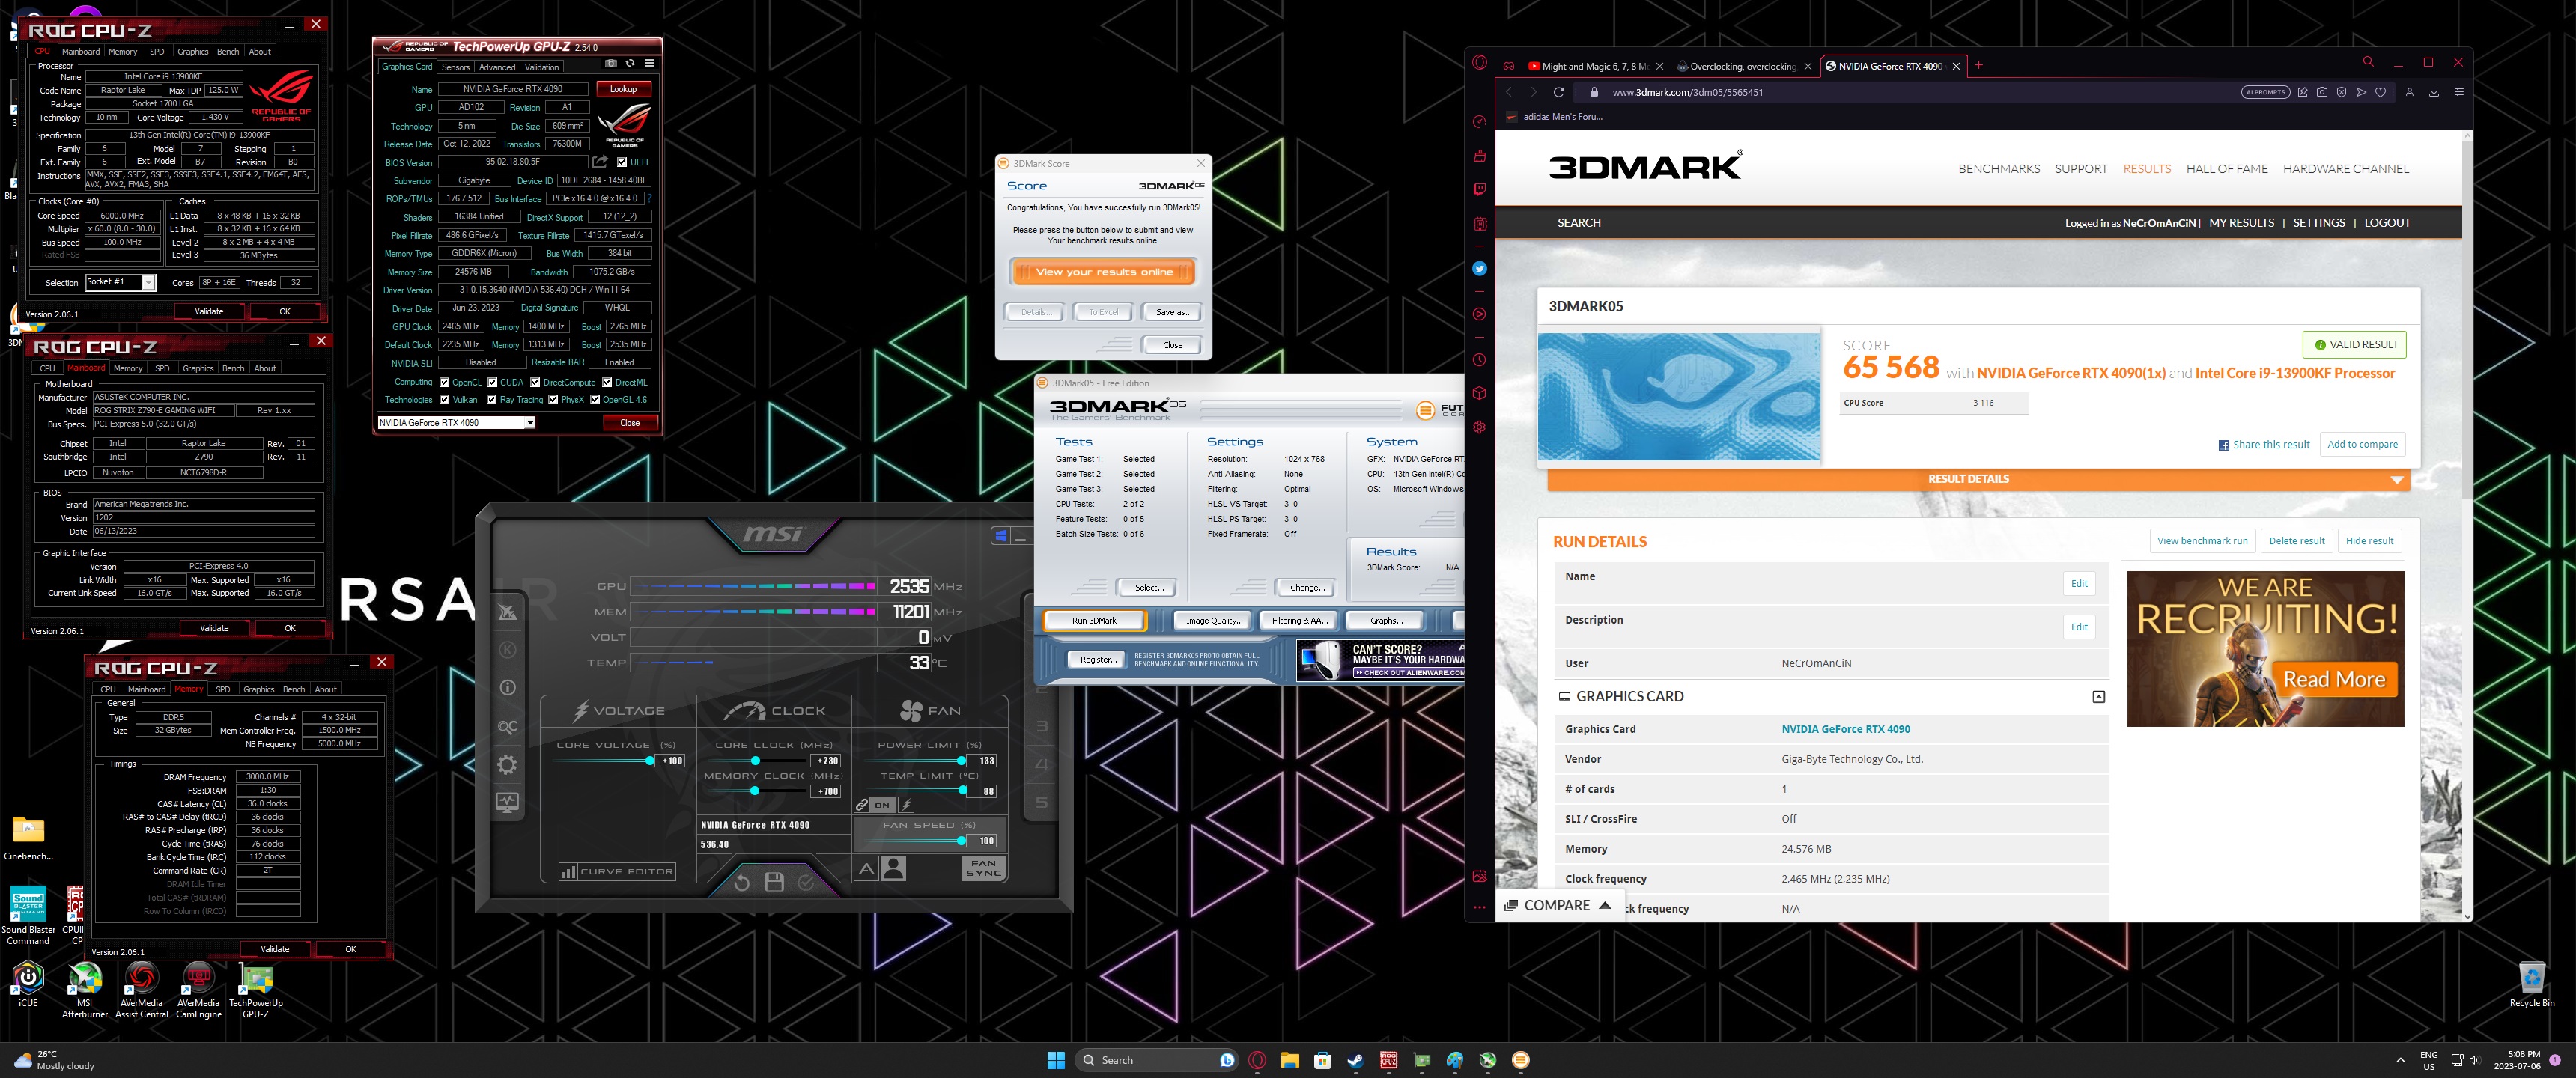Toggle GPU-Z UEFI checkbox

[x=622, y=162]
